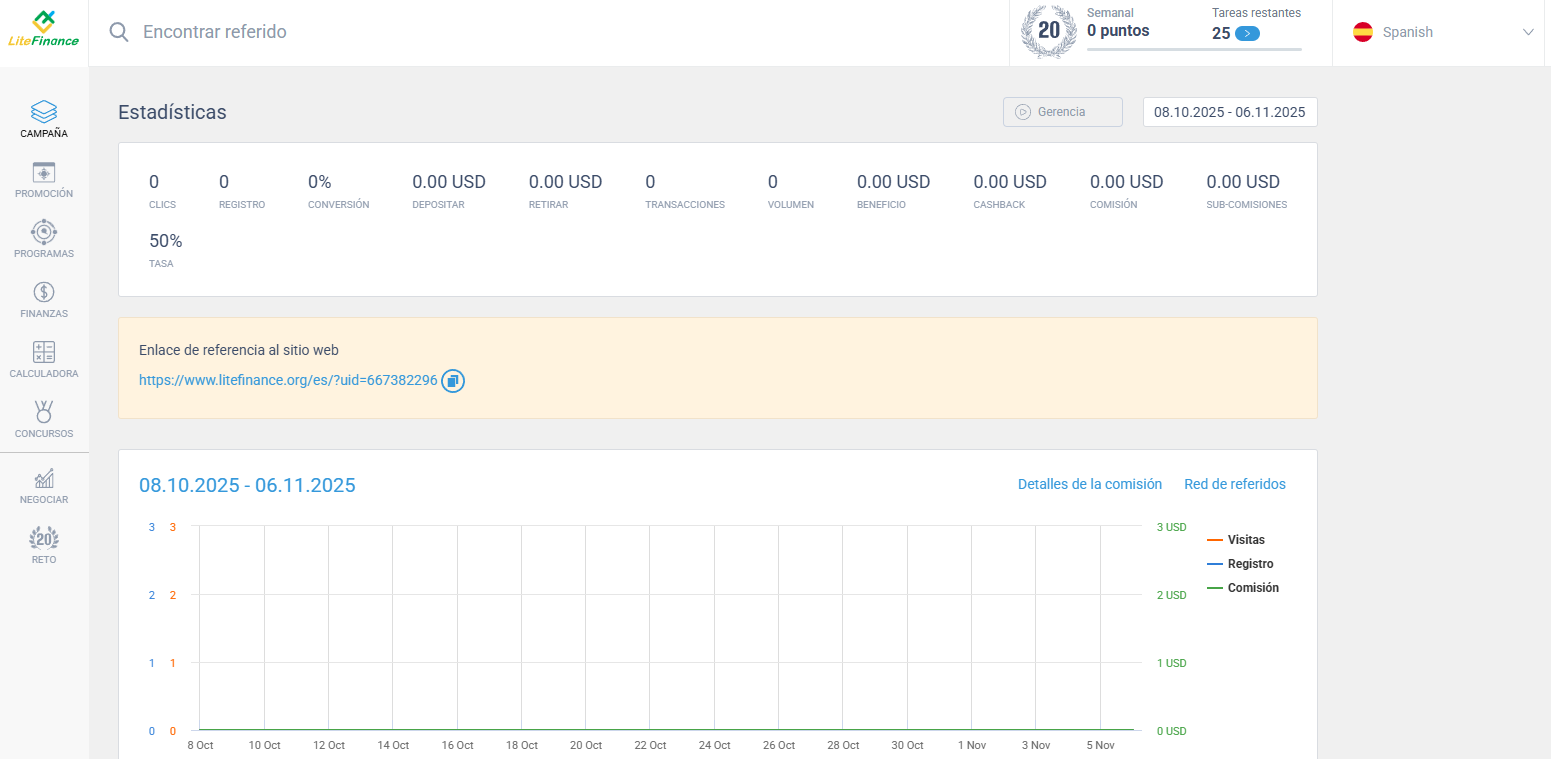Expand the Spanish language dropdown

(1528, 32)
